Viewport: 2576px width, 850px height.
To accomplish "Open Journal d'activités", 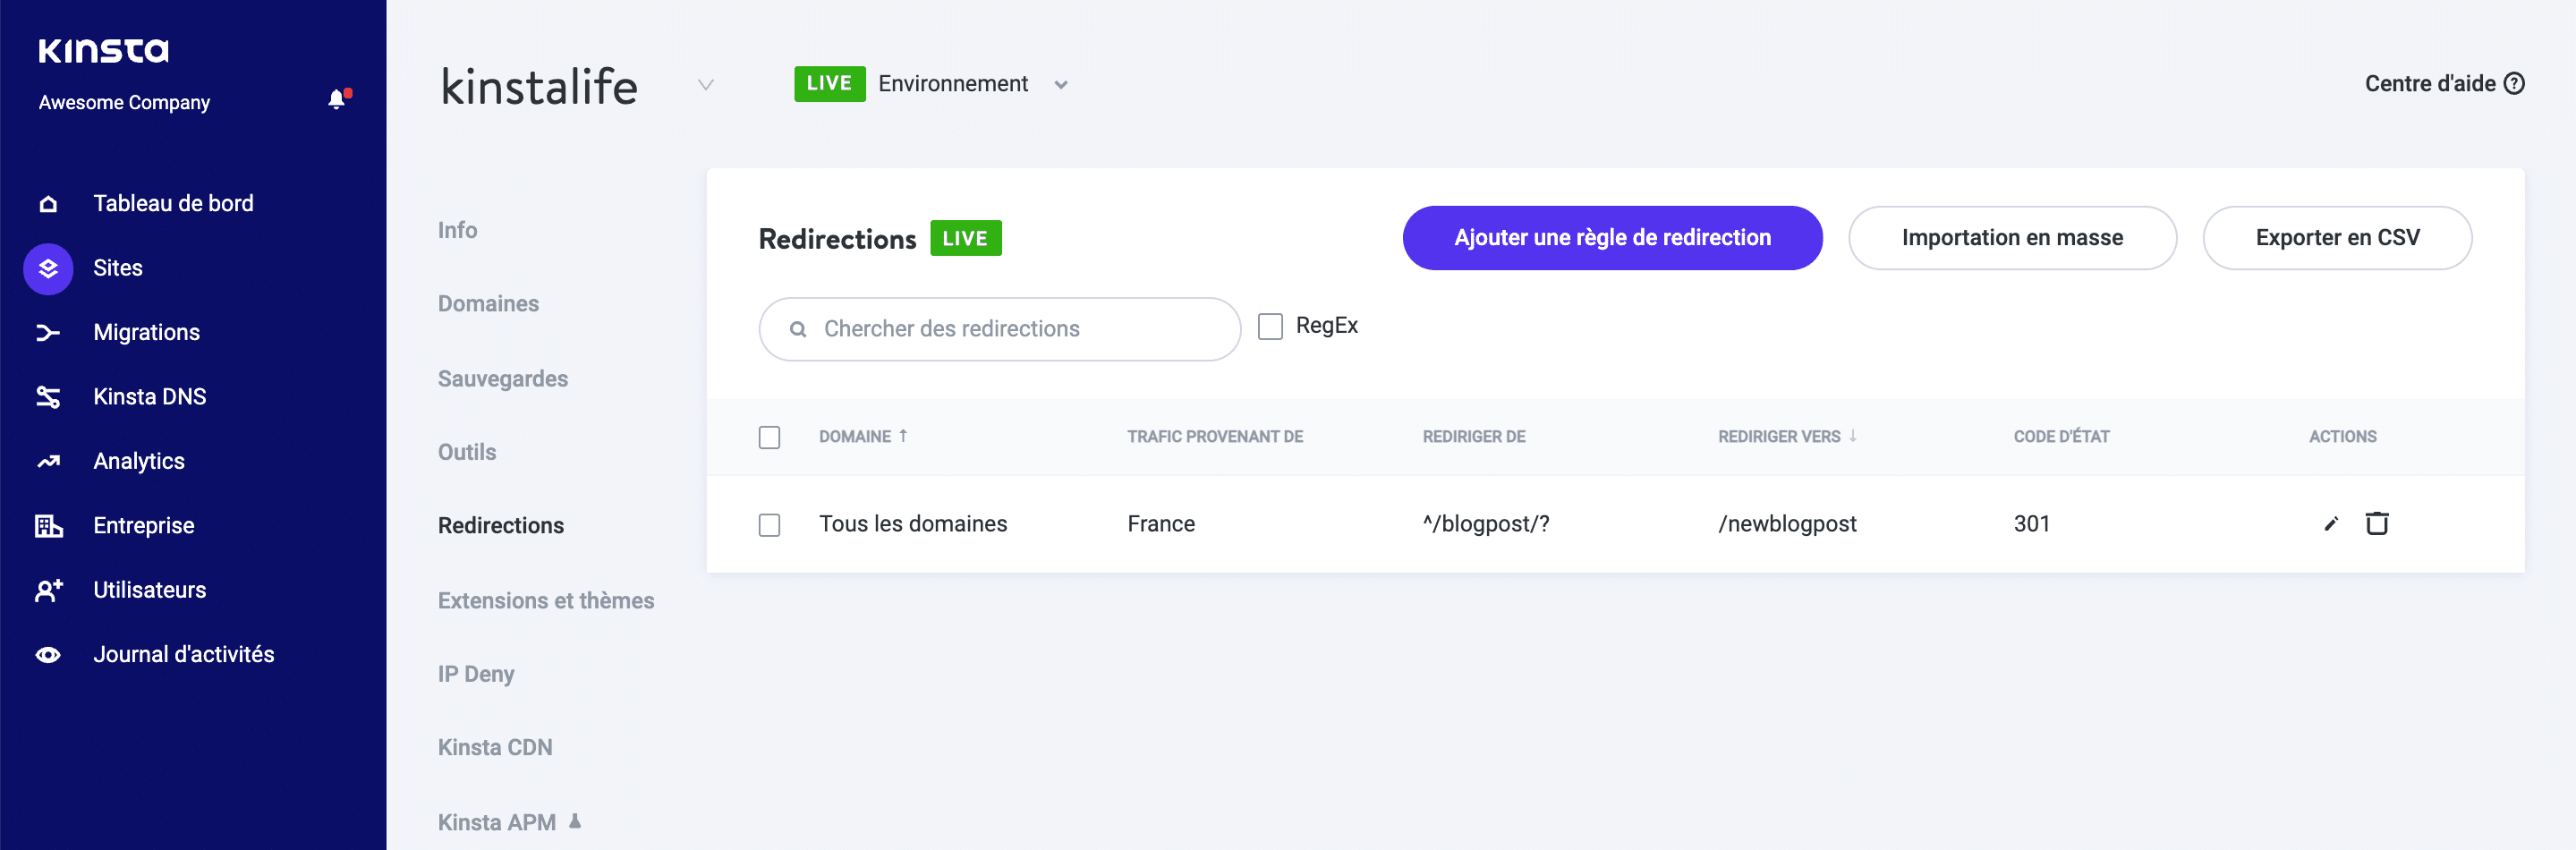I will (x=184, y=655).
